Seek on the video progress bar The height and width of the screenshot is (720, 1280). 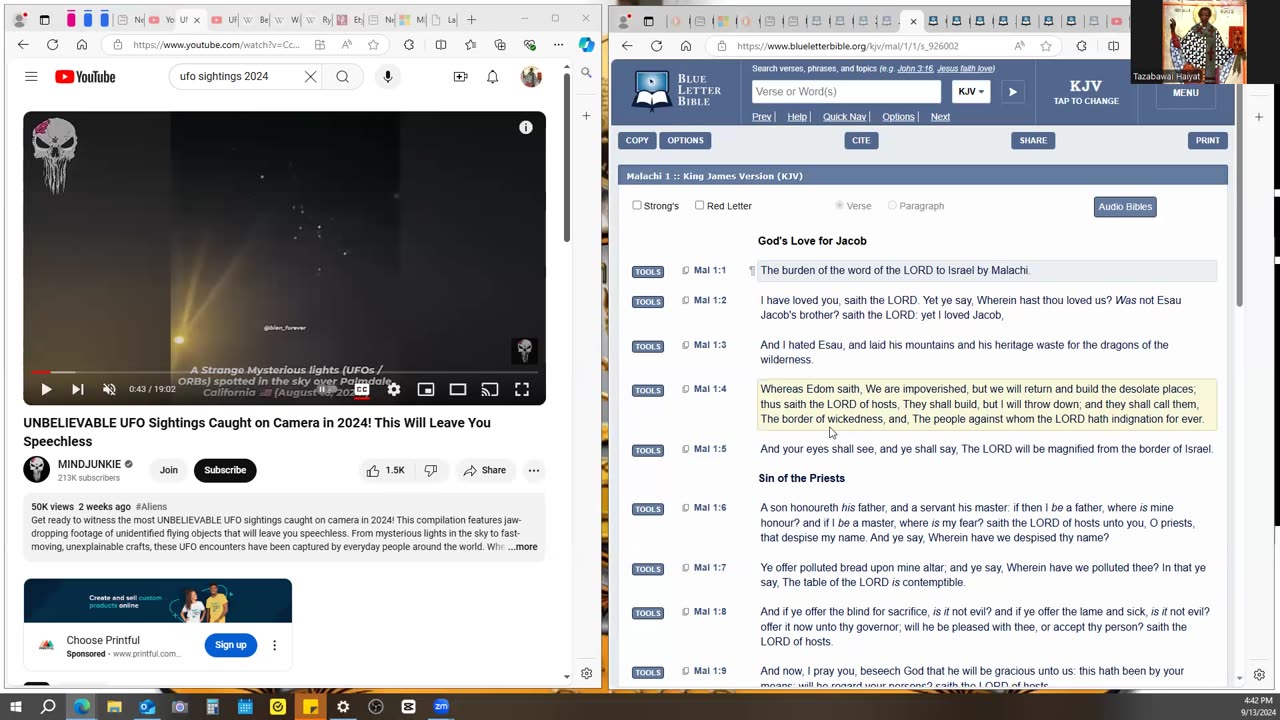point(284,372)
